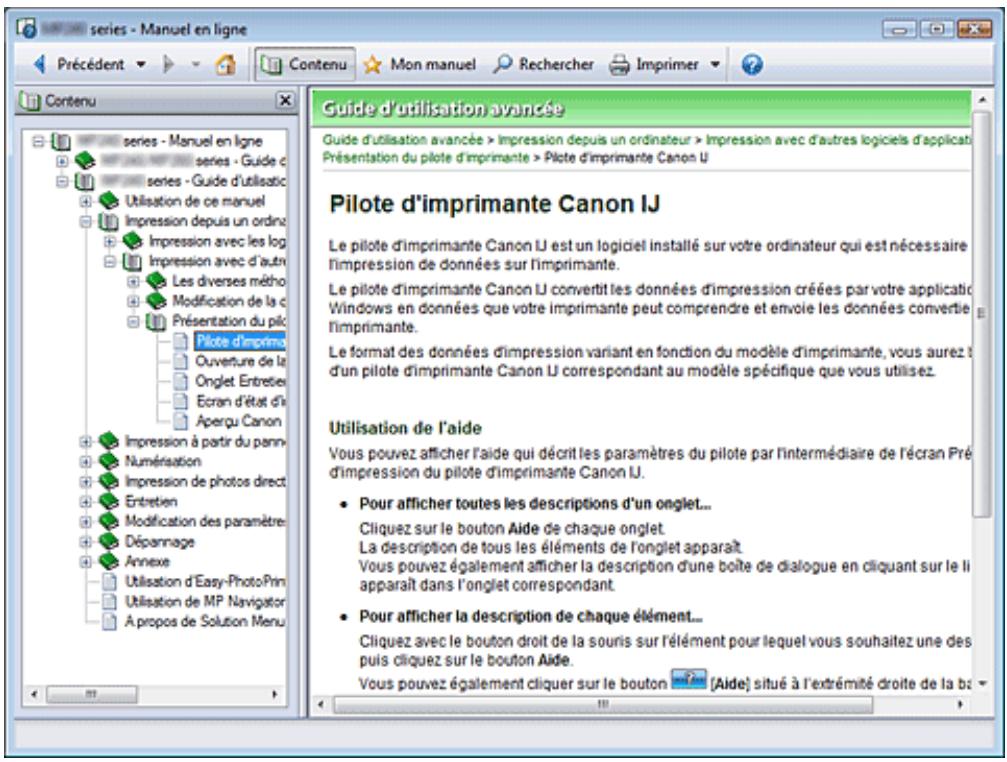Follow 'Guide d'utilisation avancée' breadcrumb link
1007x762 pixels.
click(x=403, y=139)
